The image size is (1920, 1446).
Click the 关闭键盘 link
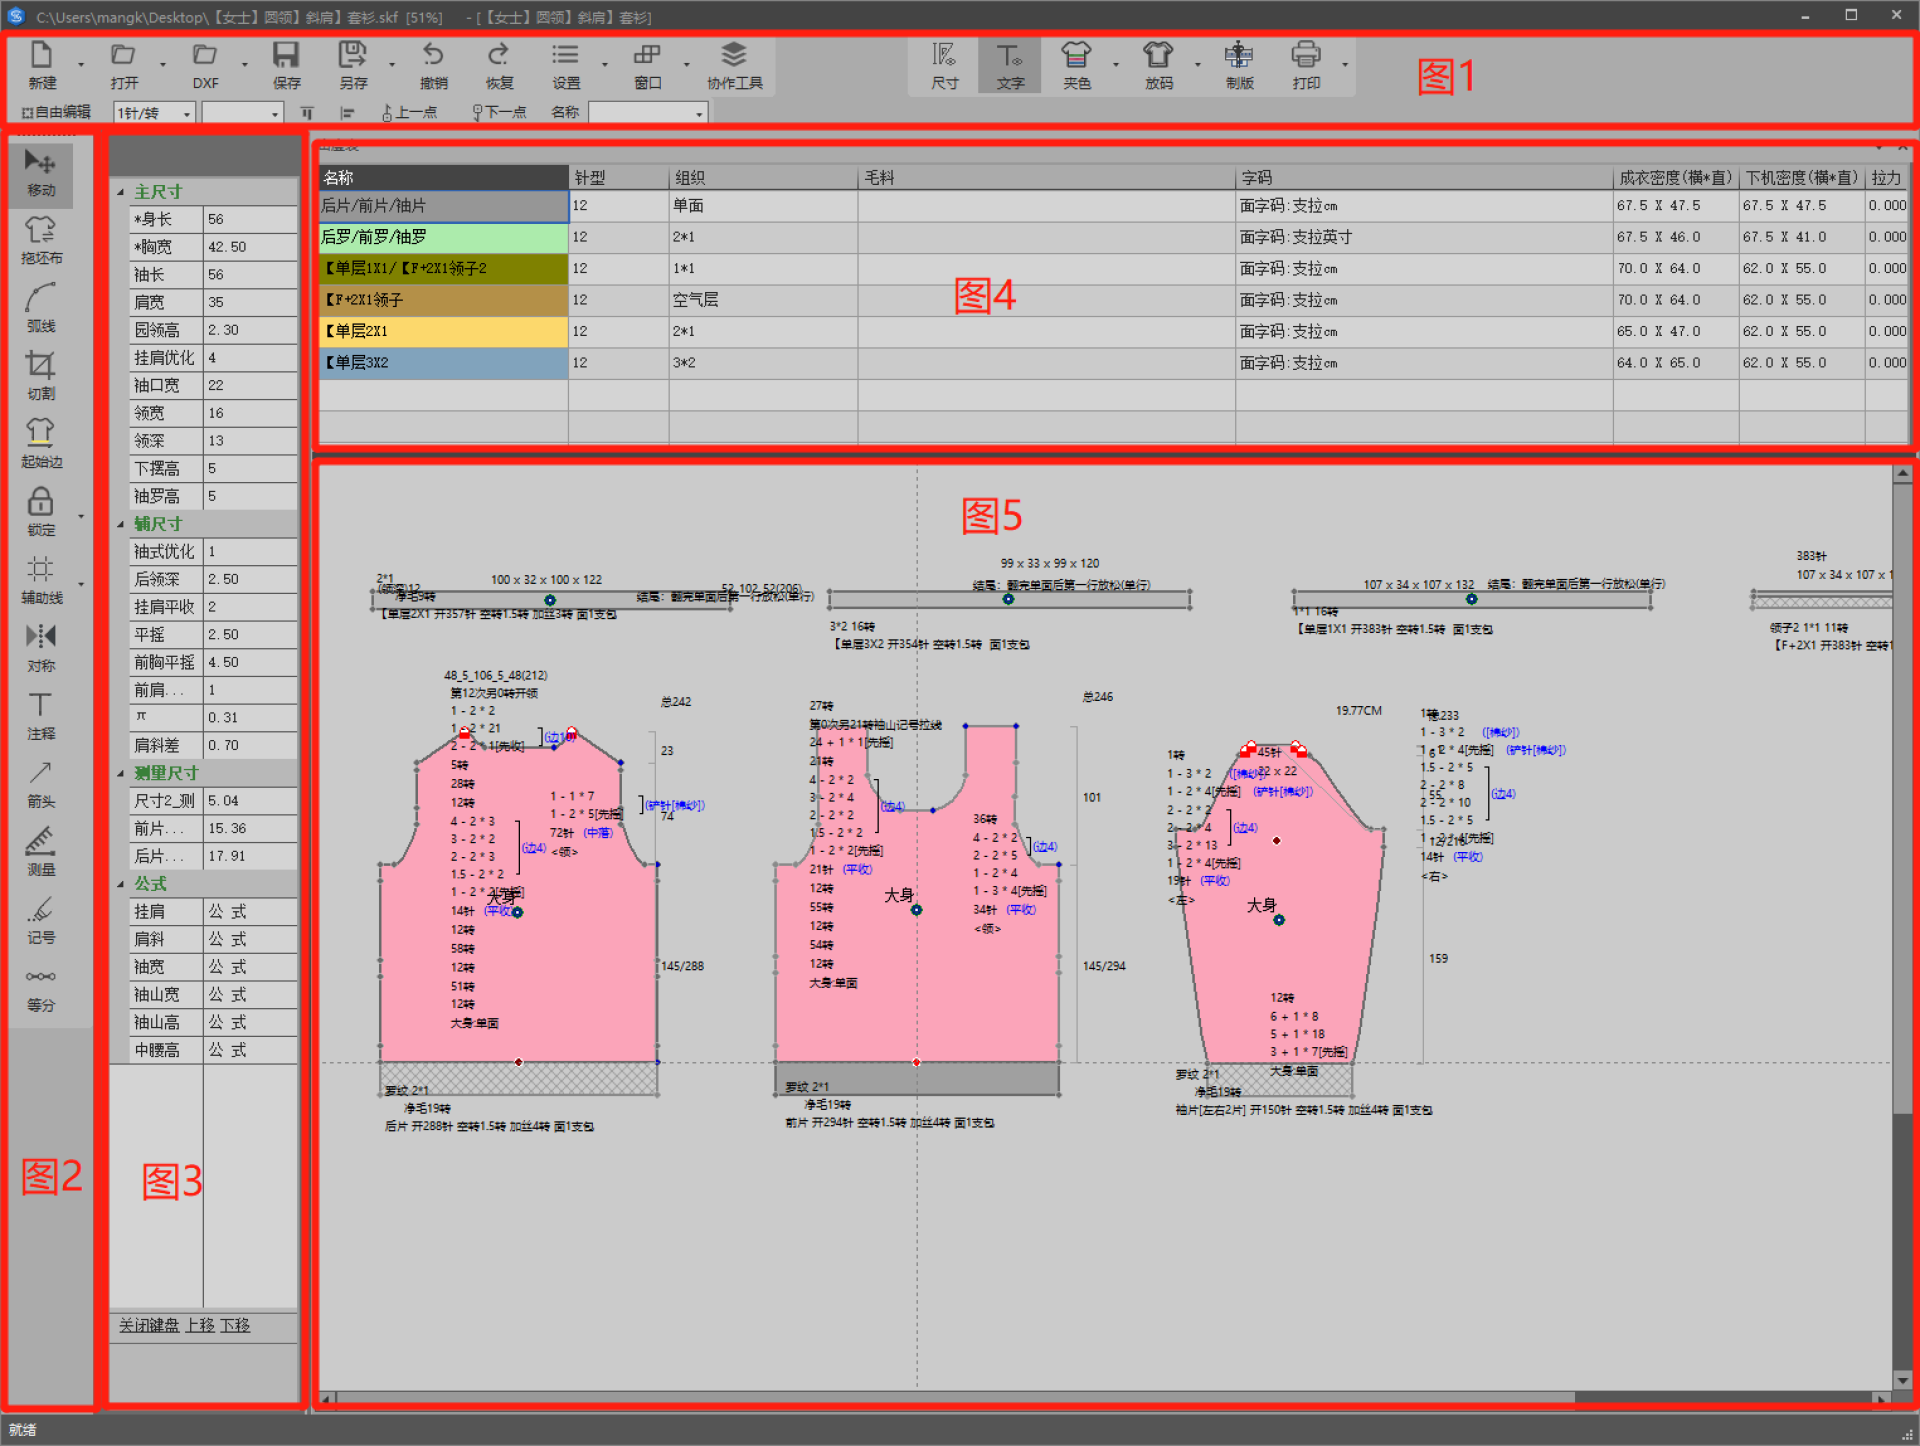(x=148, y=1325)
